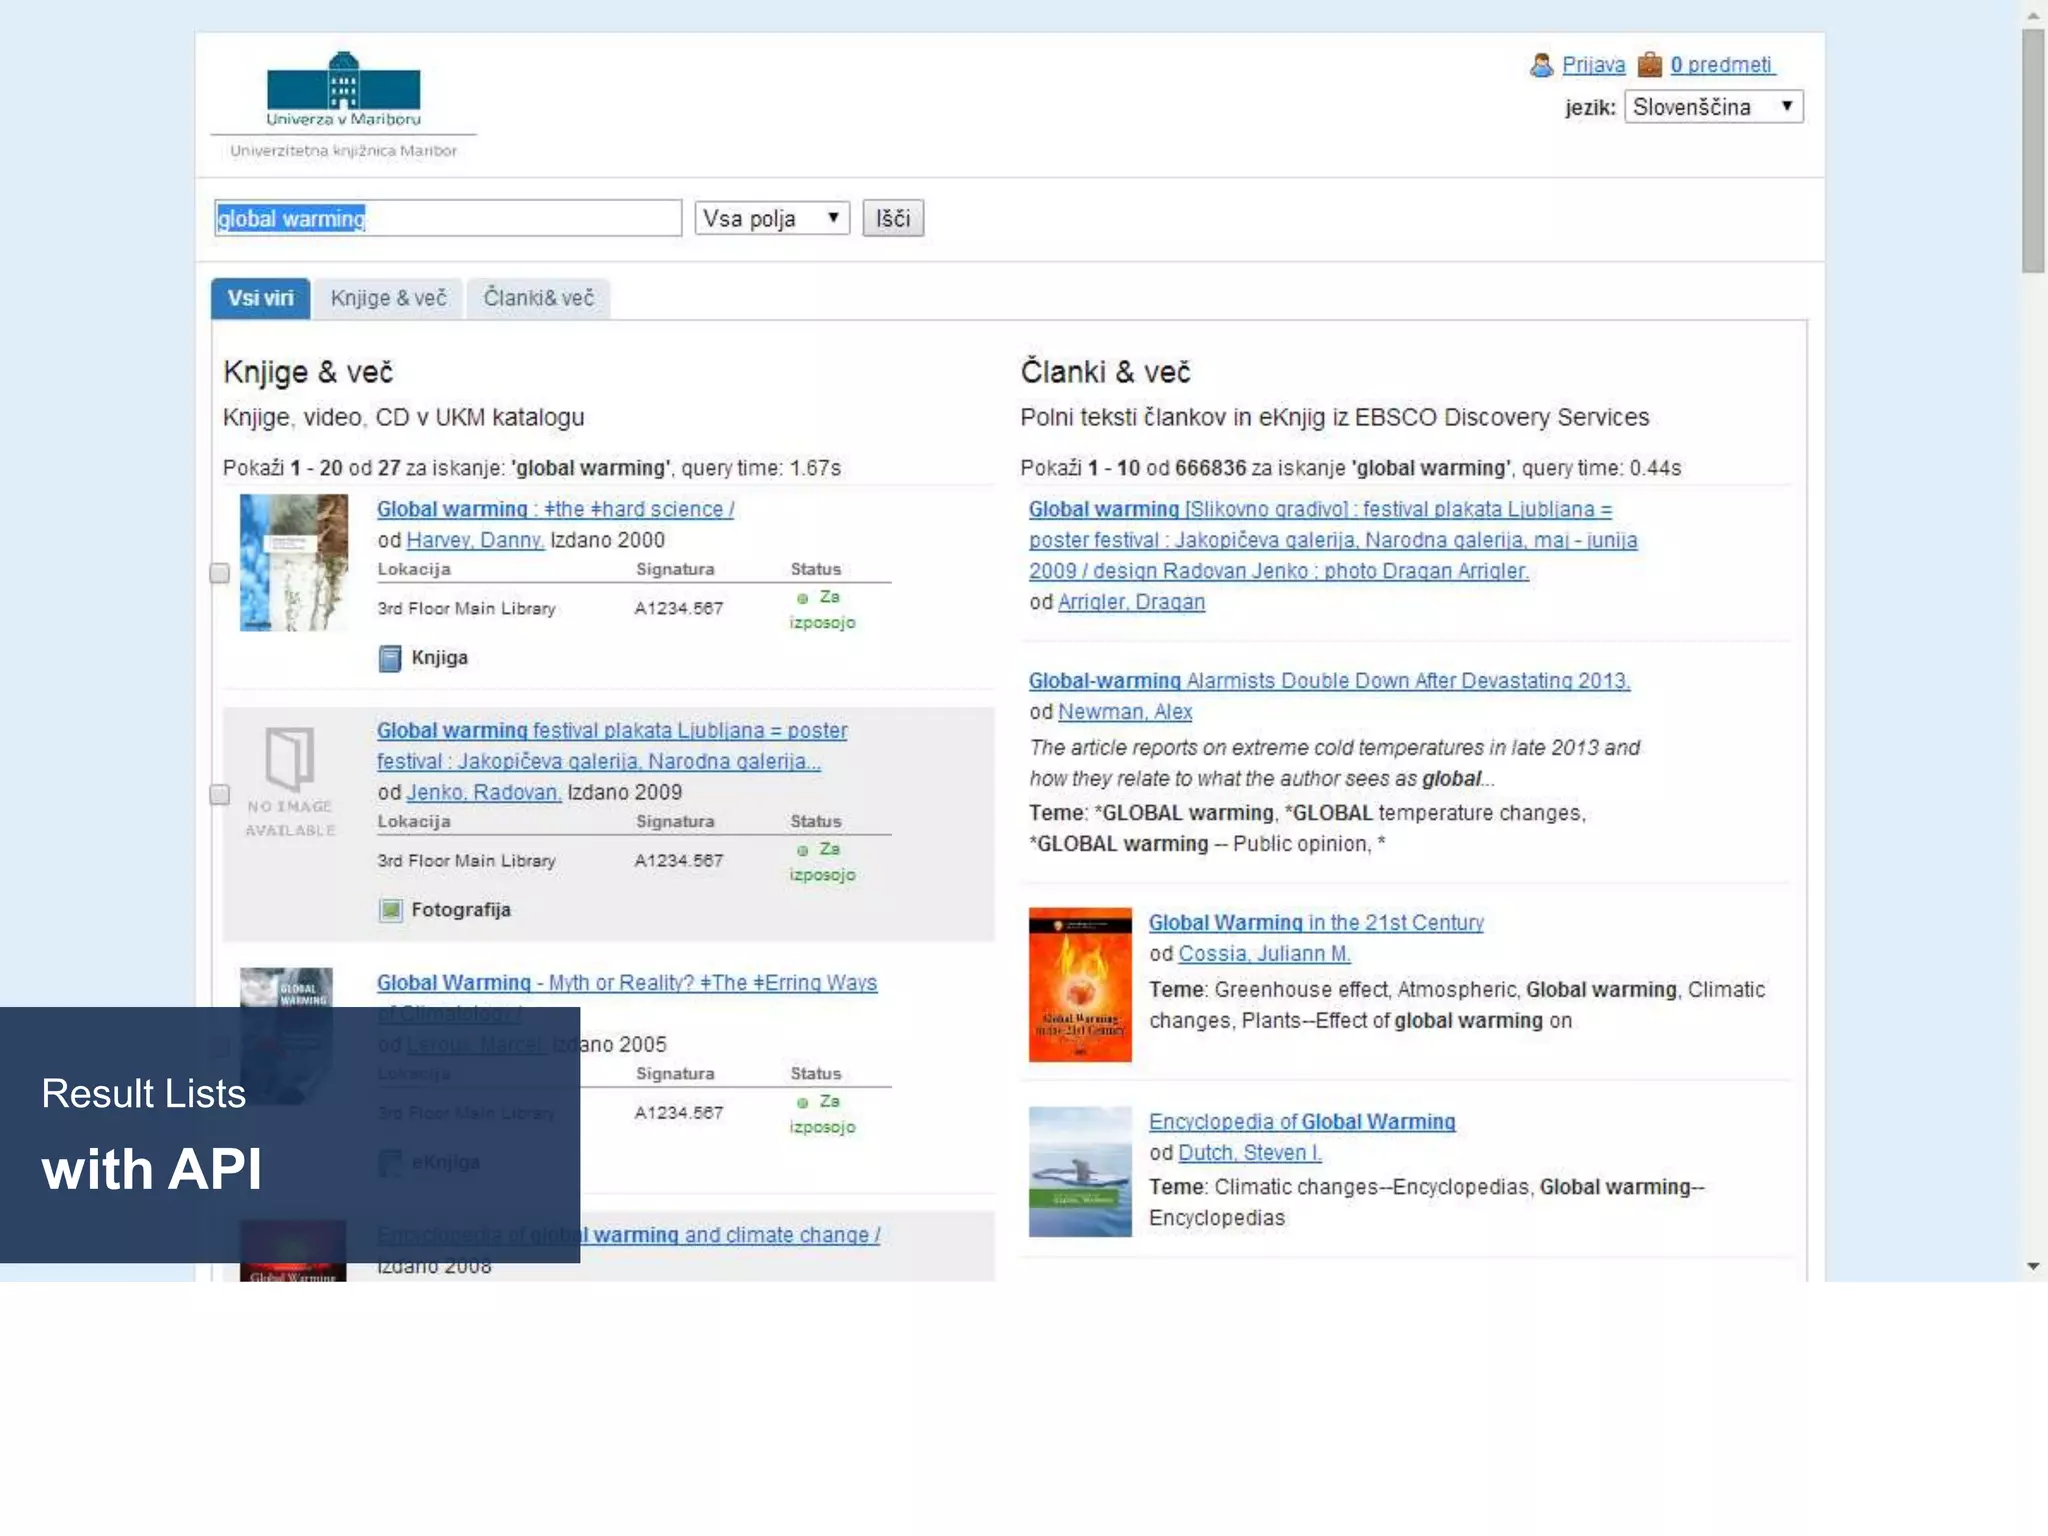This screenshot has width=2048, height=1536.
Task: Select the Vsi viri tab
Action: pos(260,298)
